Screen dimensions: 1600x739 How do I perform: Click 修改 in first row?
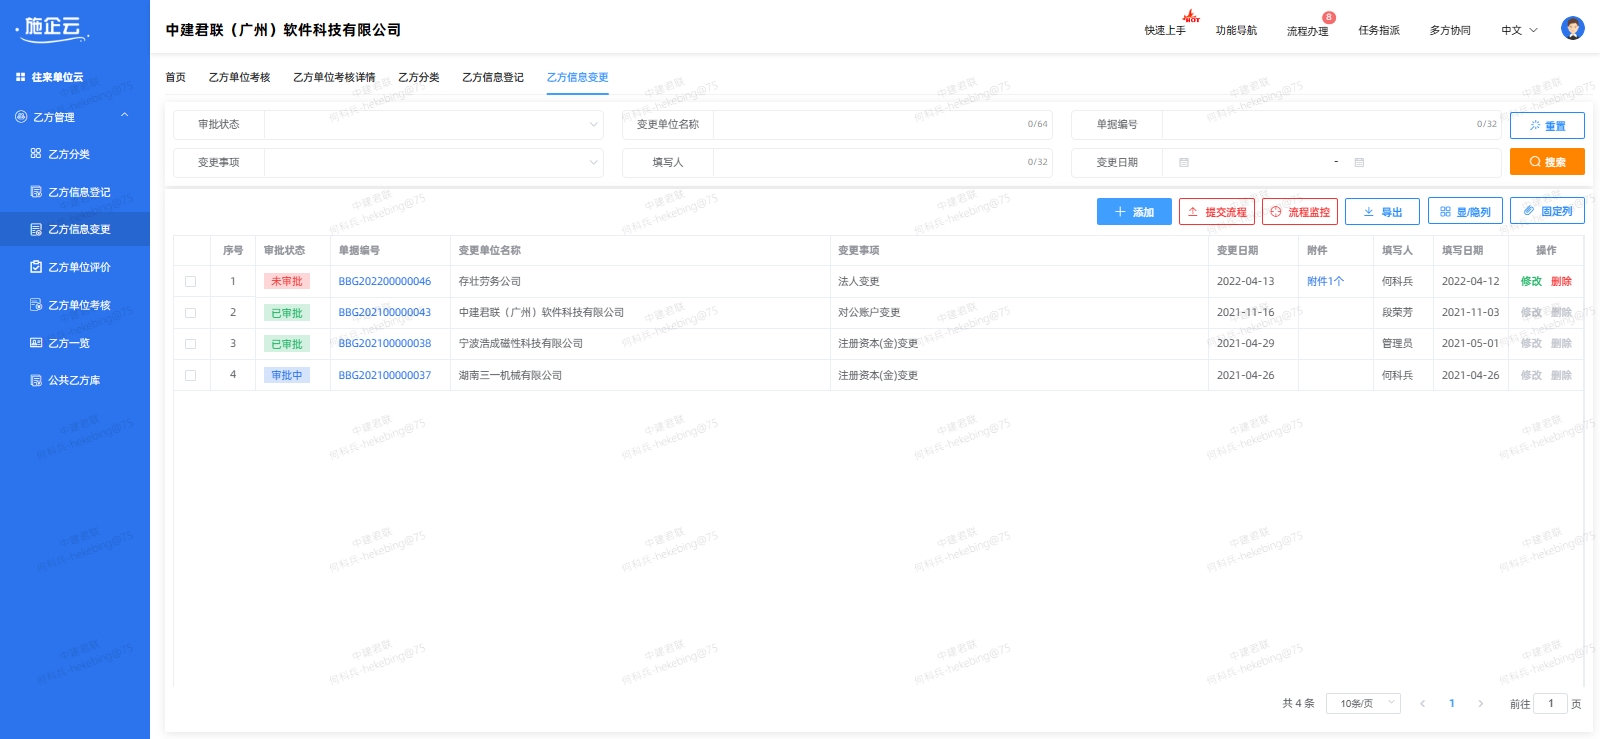(x=1531, y=282)
